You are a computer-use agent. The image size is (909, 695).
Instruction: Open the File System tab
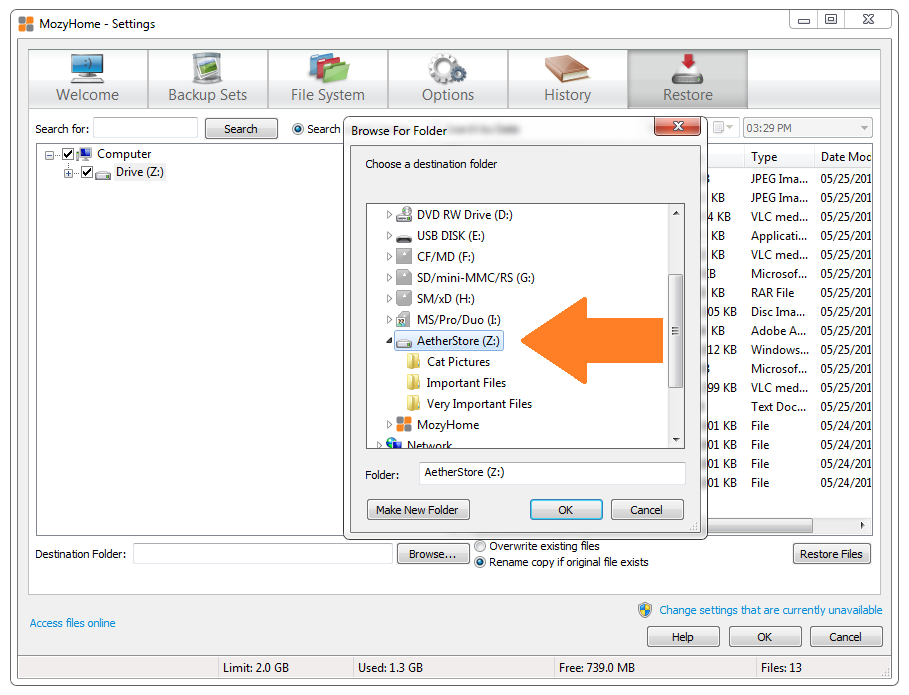[x=328, y=79]
